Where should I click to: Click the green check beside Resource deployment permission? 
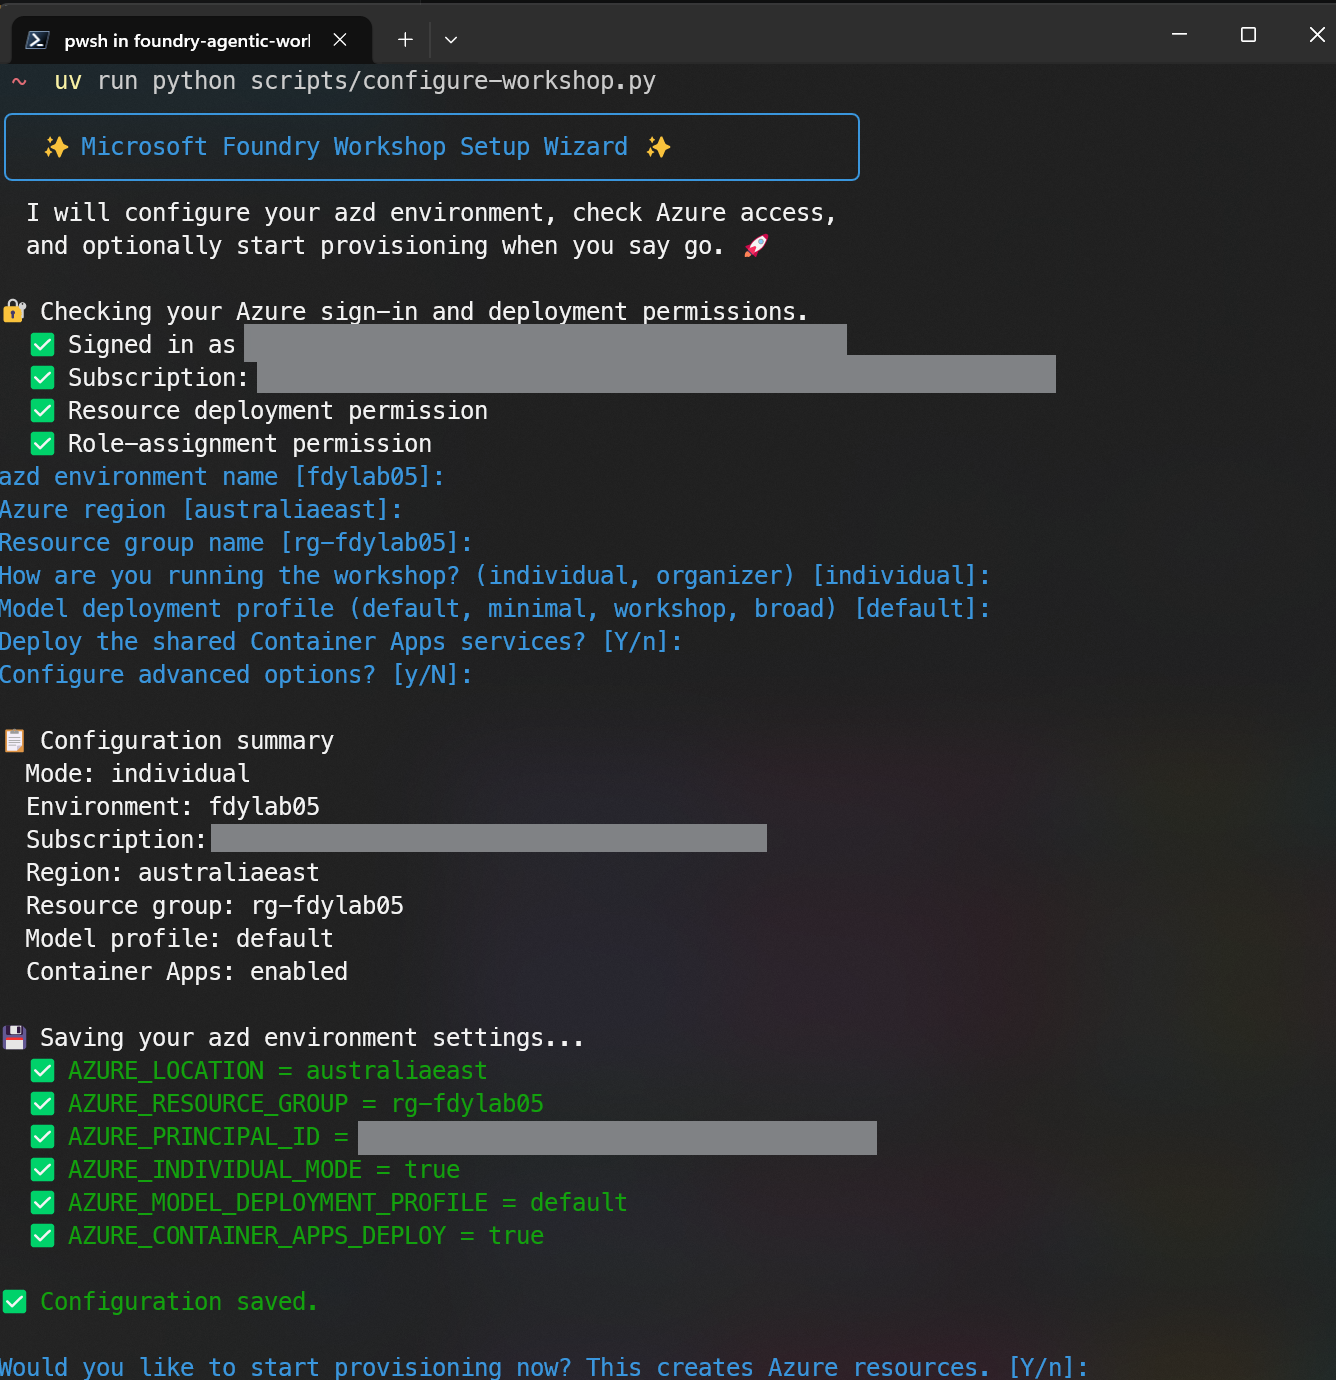tap(42, 411)
